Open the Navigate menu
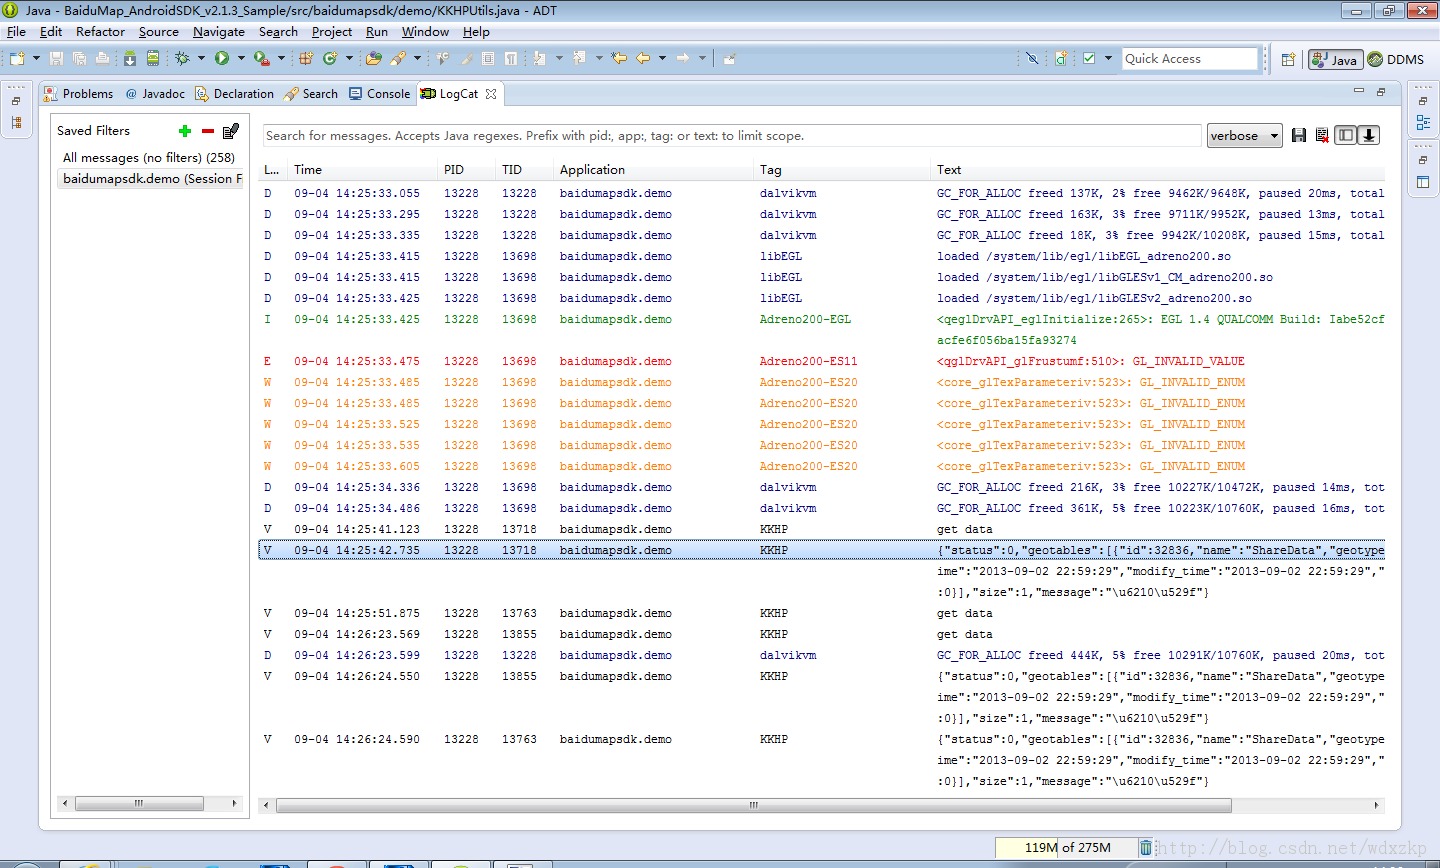The height and width of the screenshot is (868, 1440). (219, 32)
